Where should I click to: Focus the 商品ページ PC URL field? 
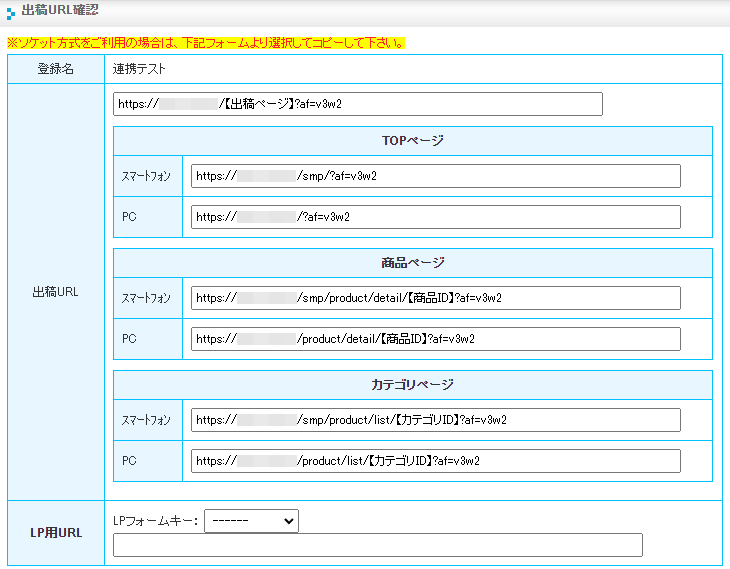(x=435, y=339)
